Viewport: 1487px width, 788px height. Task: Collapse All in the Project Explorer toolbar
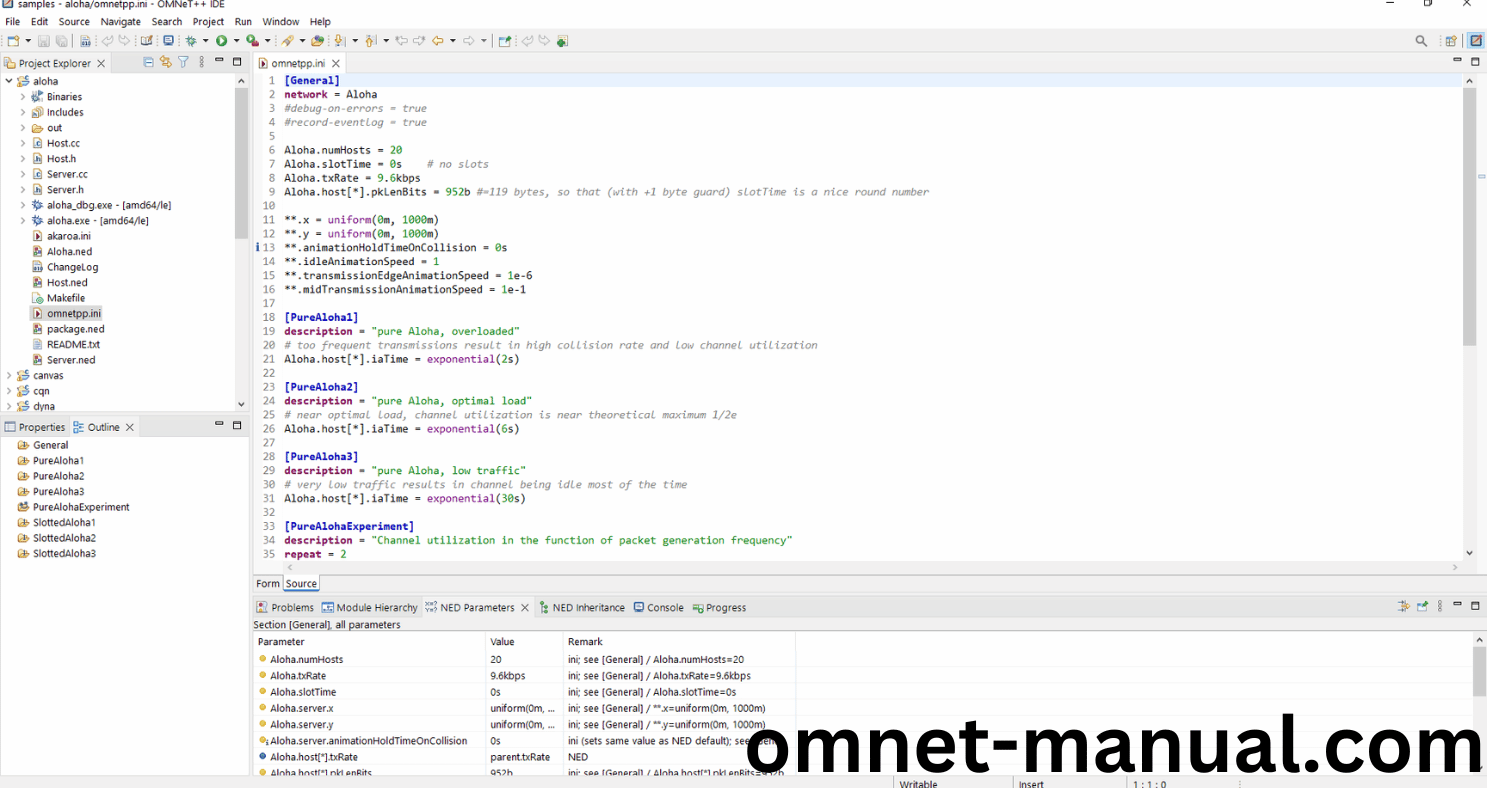(148, 62)
